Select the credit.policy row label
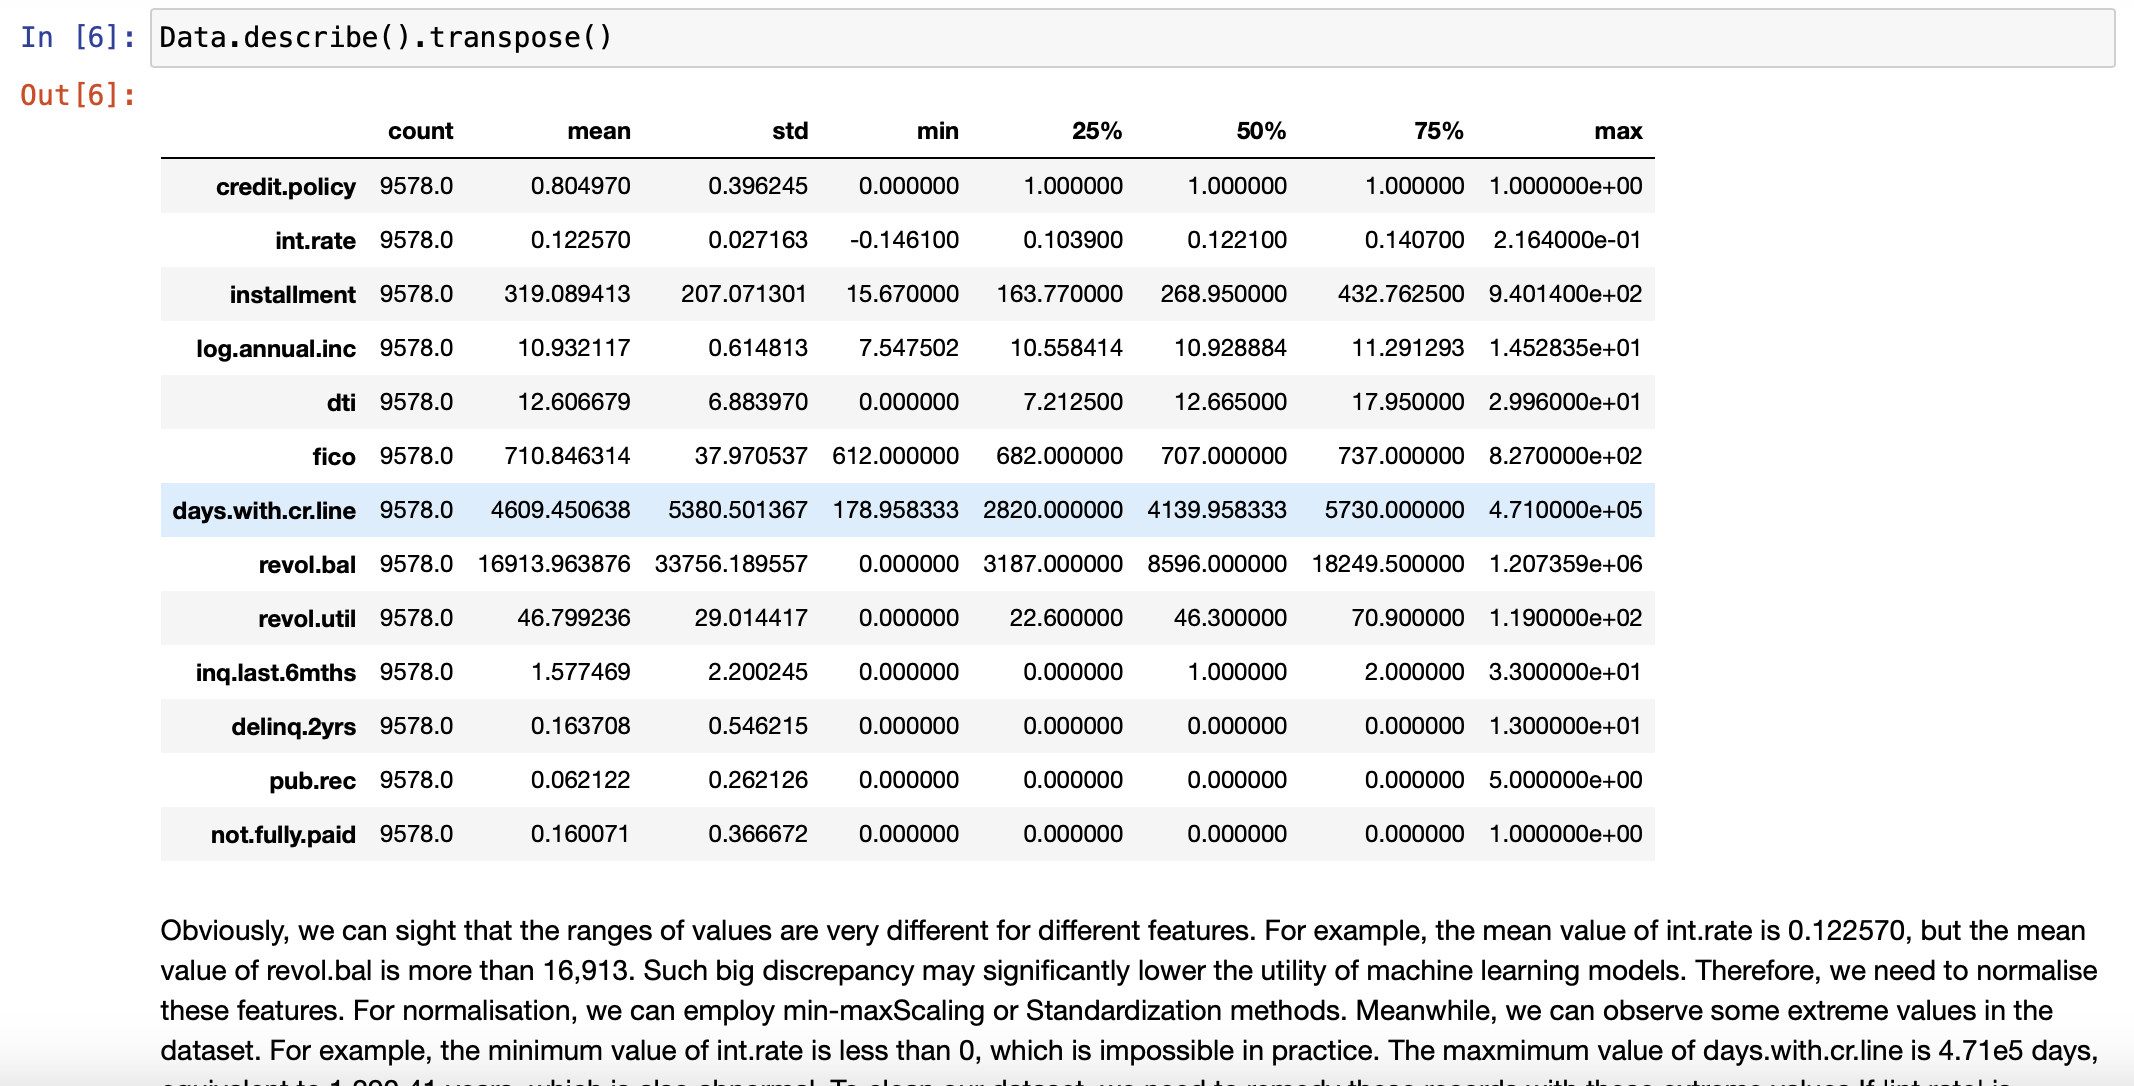This screenshot has height=1086, width=2134. (x=285, y=186)
